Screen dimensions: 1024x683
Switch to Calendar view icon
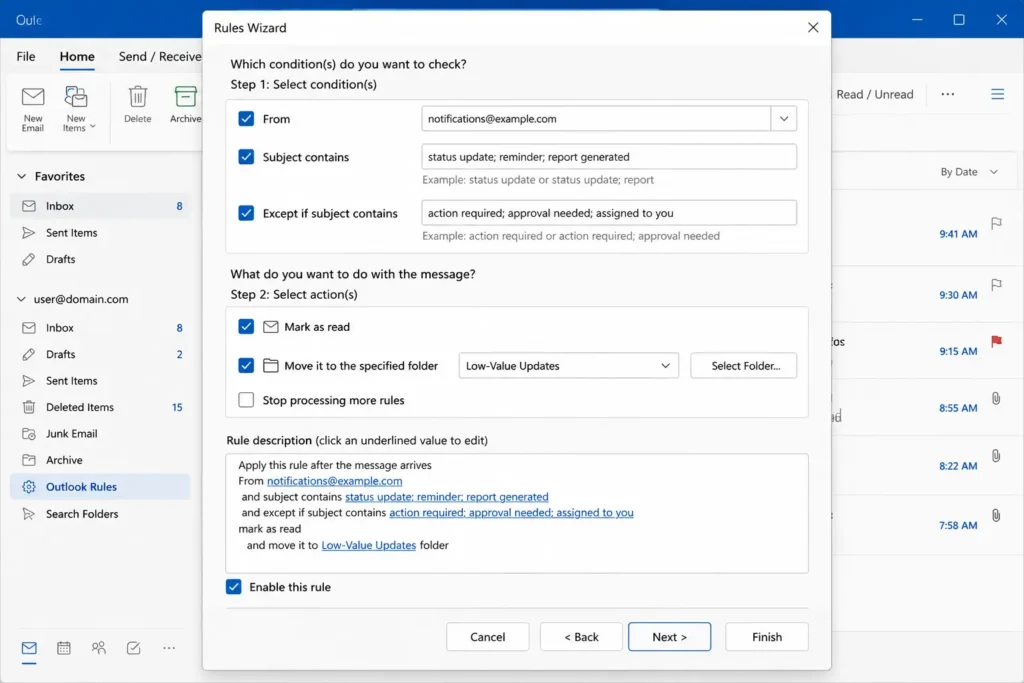63,648
